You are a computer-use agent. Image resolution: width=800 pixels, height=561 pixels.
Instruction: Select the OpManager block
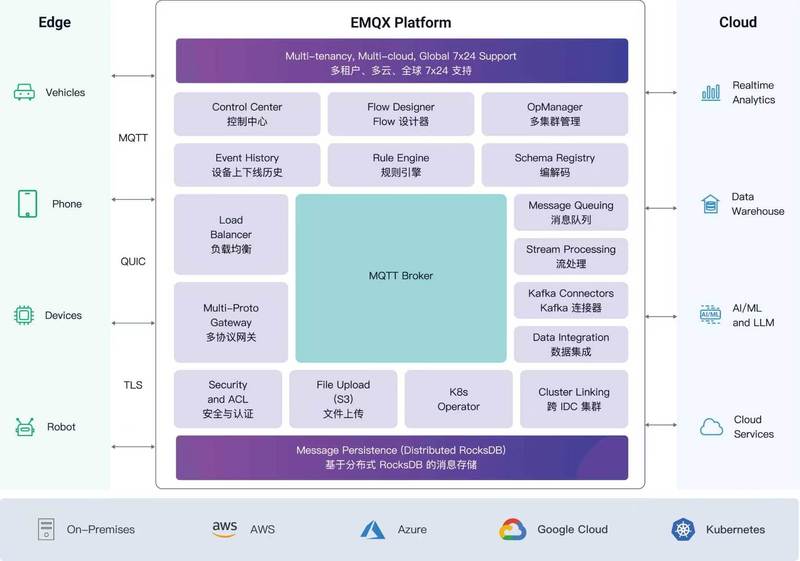pyautogui.click(x=555, y=114)
